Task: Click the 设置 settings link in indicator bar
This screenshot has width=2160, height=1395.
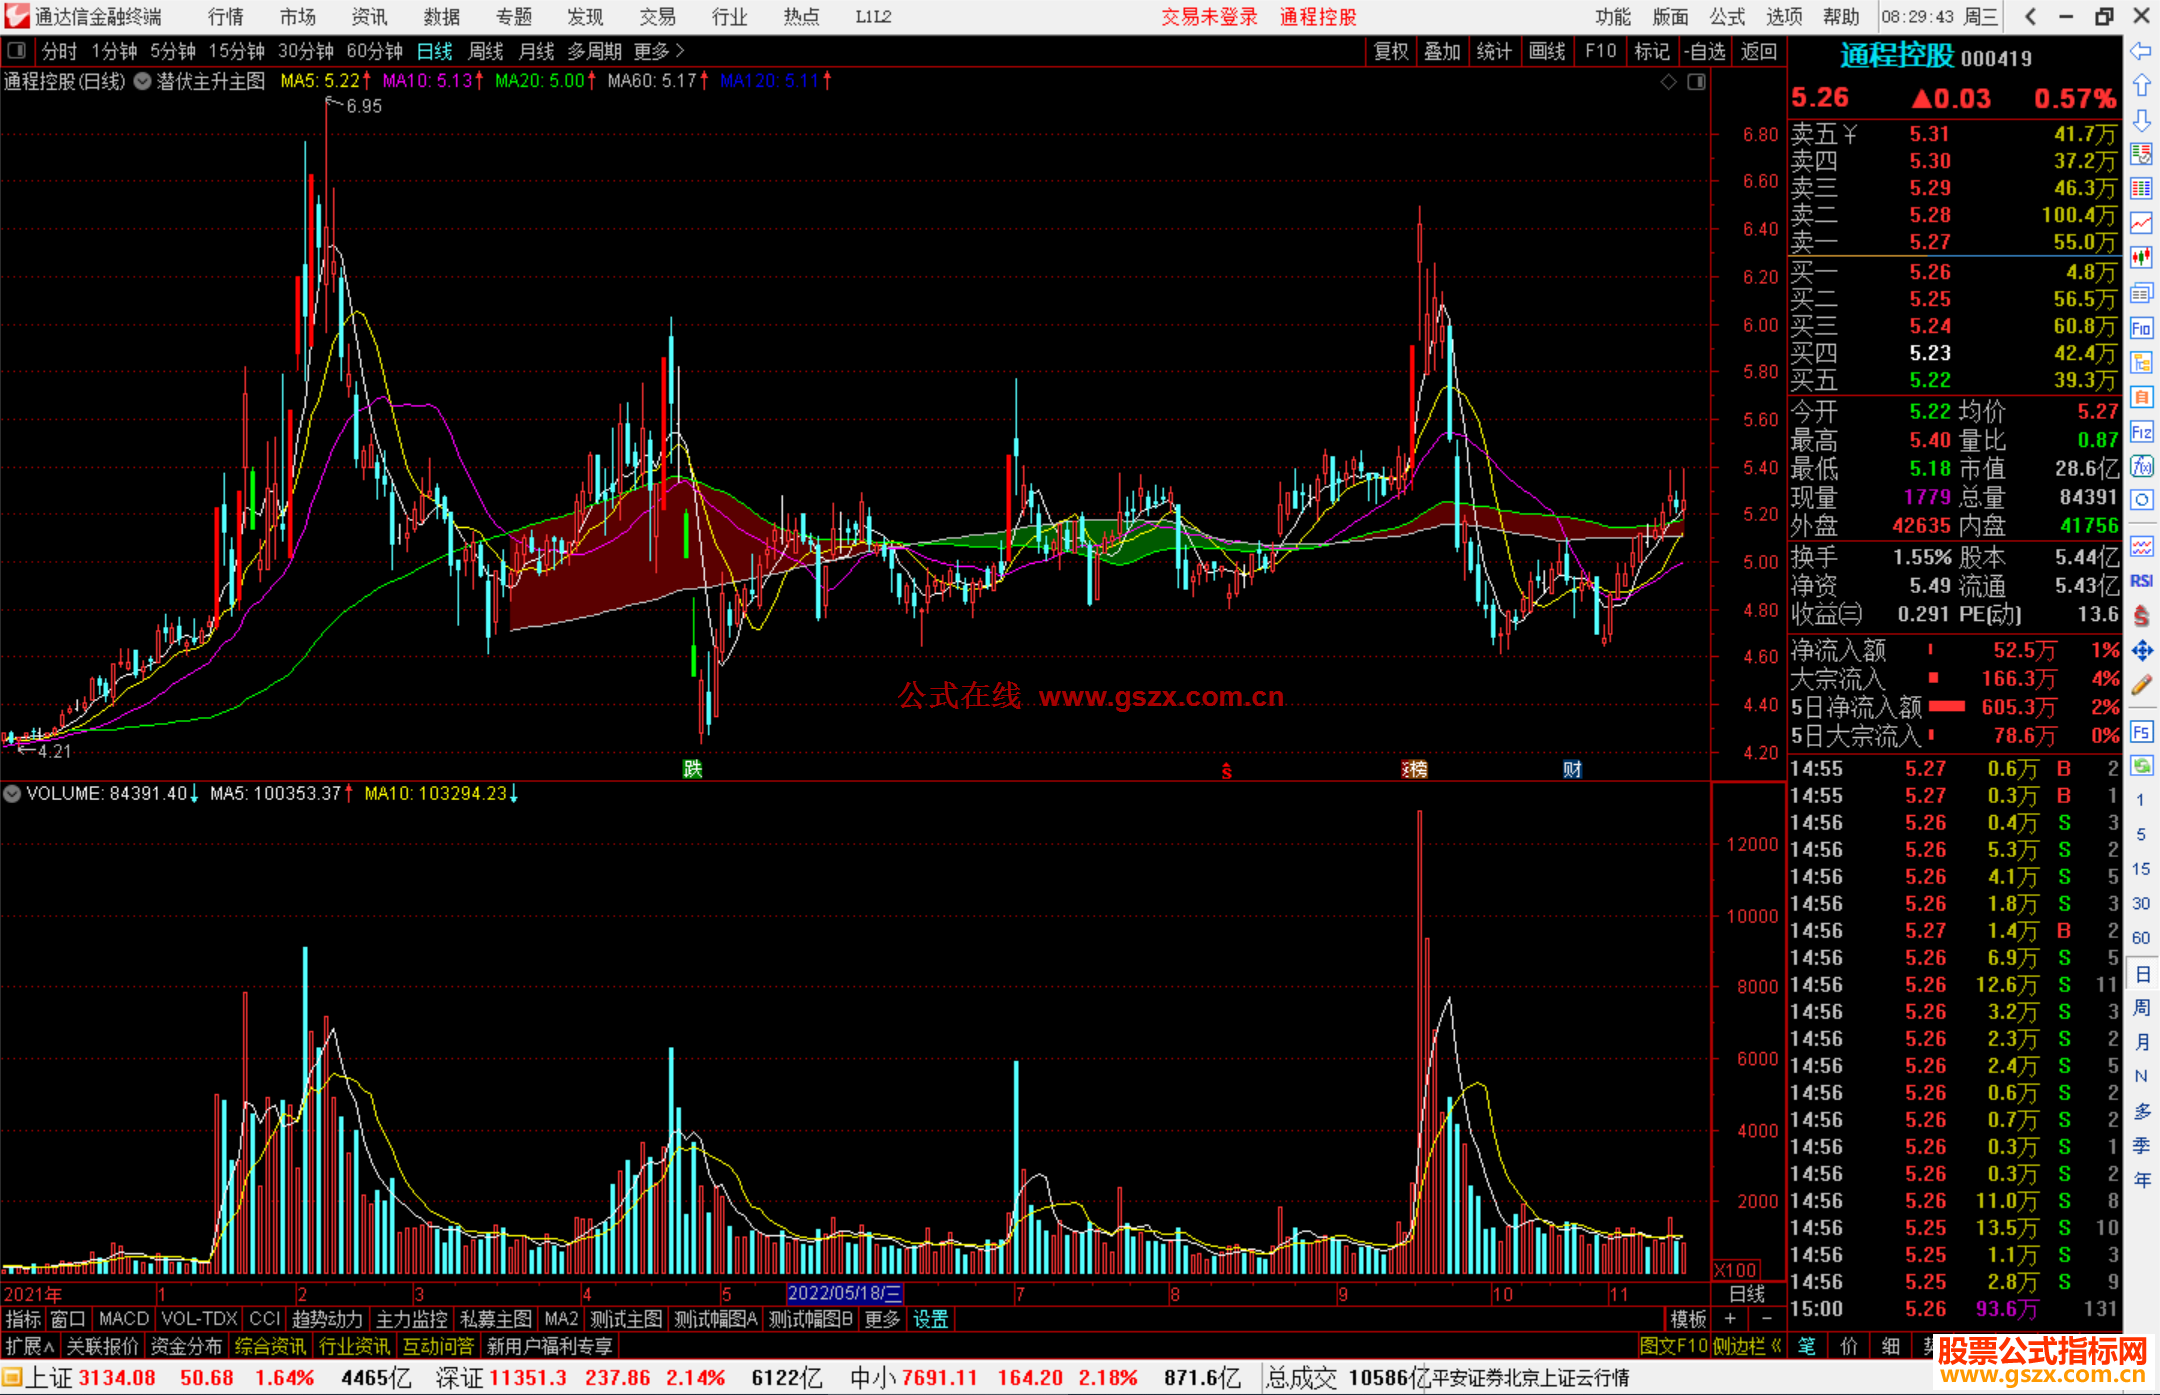Action: pos(930,1319)
